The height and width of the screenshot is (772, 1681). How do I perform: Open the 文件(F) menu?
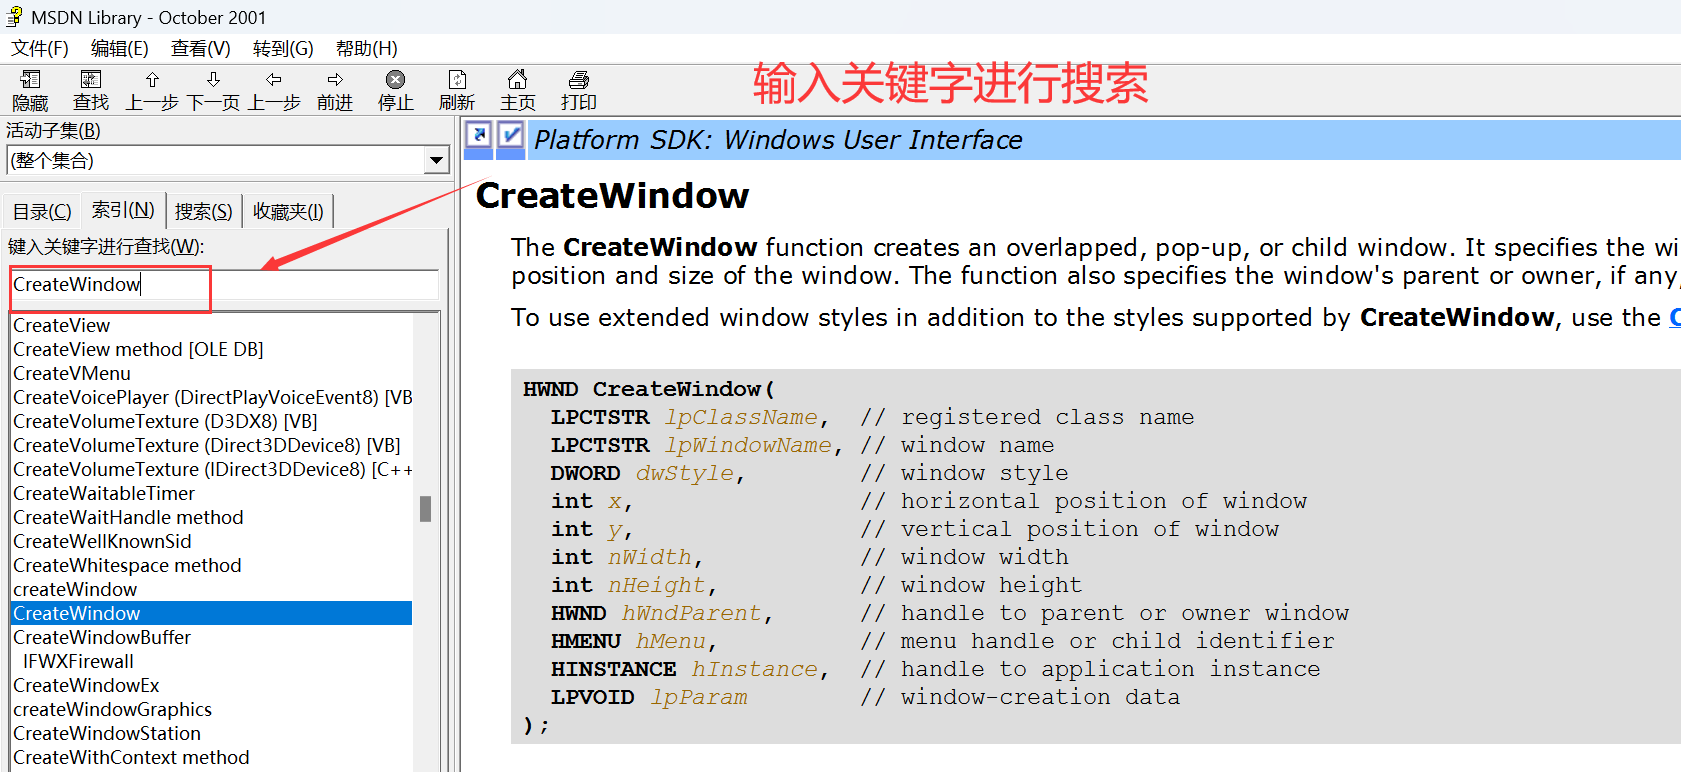click(40, 48)
